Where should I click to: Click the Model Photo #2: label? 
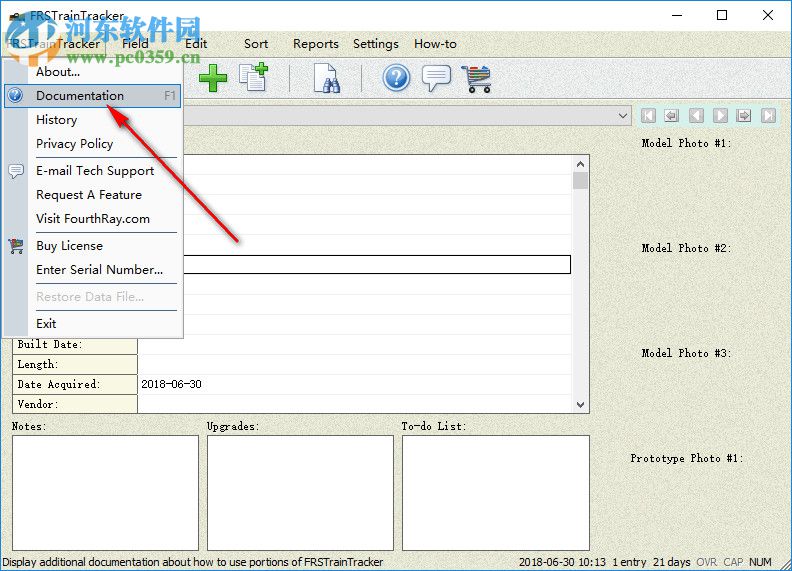tap(686, 248)
